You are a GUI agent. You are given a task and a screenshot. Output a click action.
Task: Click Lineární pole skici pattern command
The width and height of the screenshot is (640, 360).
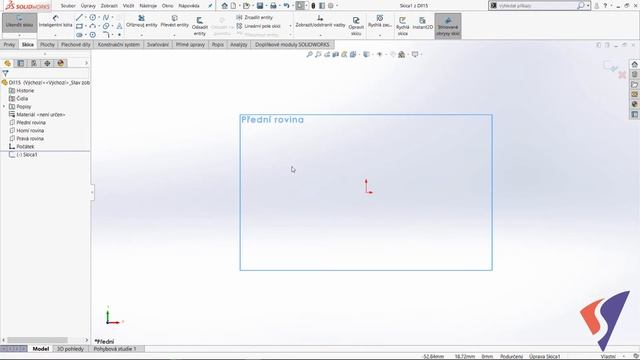click(x=259, y=26)
